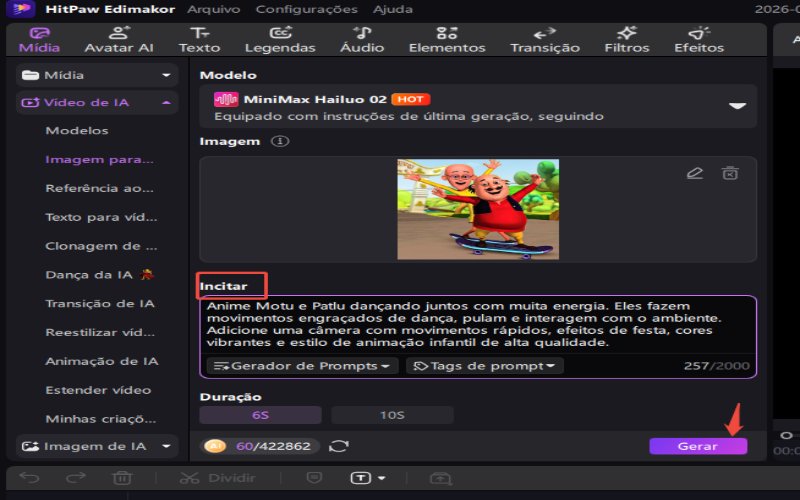Viewport: 800px width, 500px height.
Task: Select Modelos in the sidebar
Action: tap(77, 131)
